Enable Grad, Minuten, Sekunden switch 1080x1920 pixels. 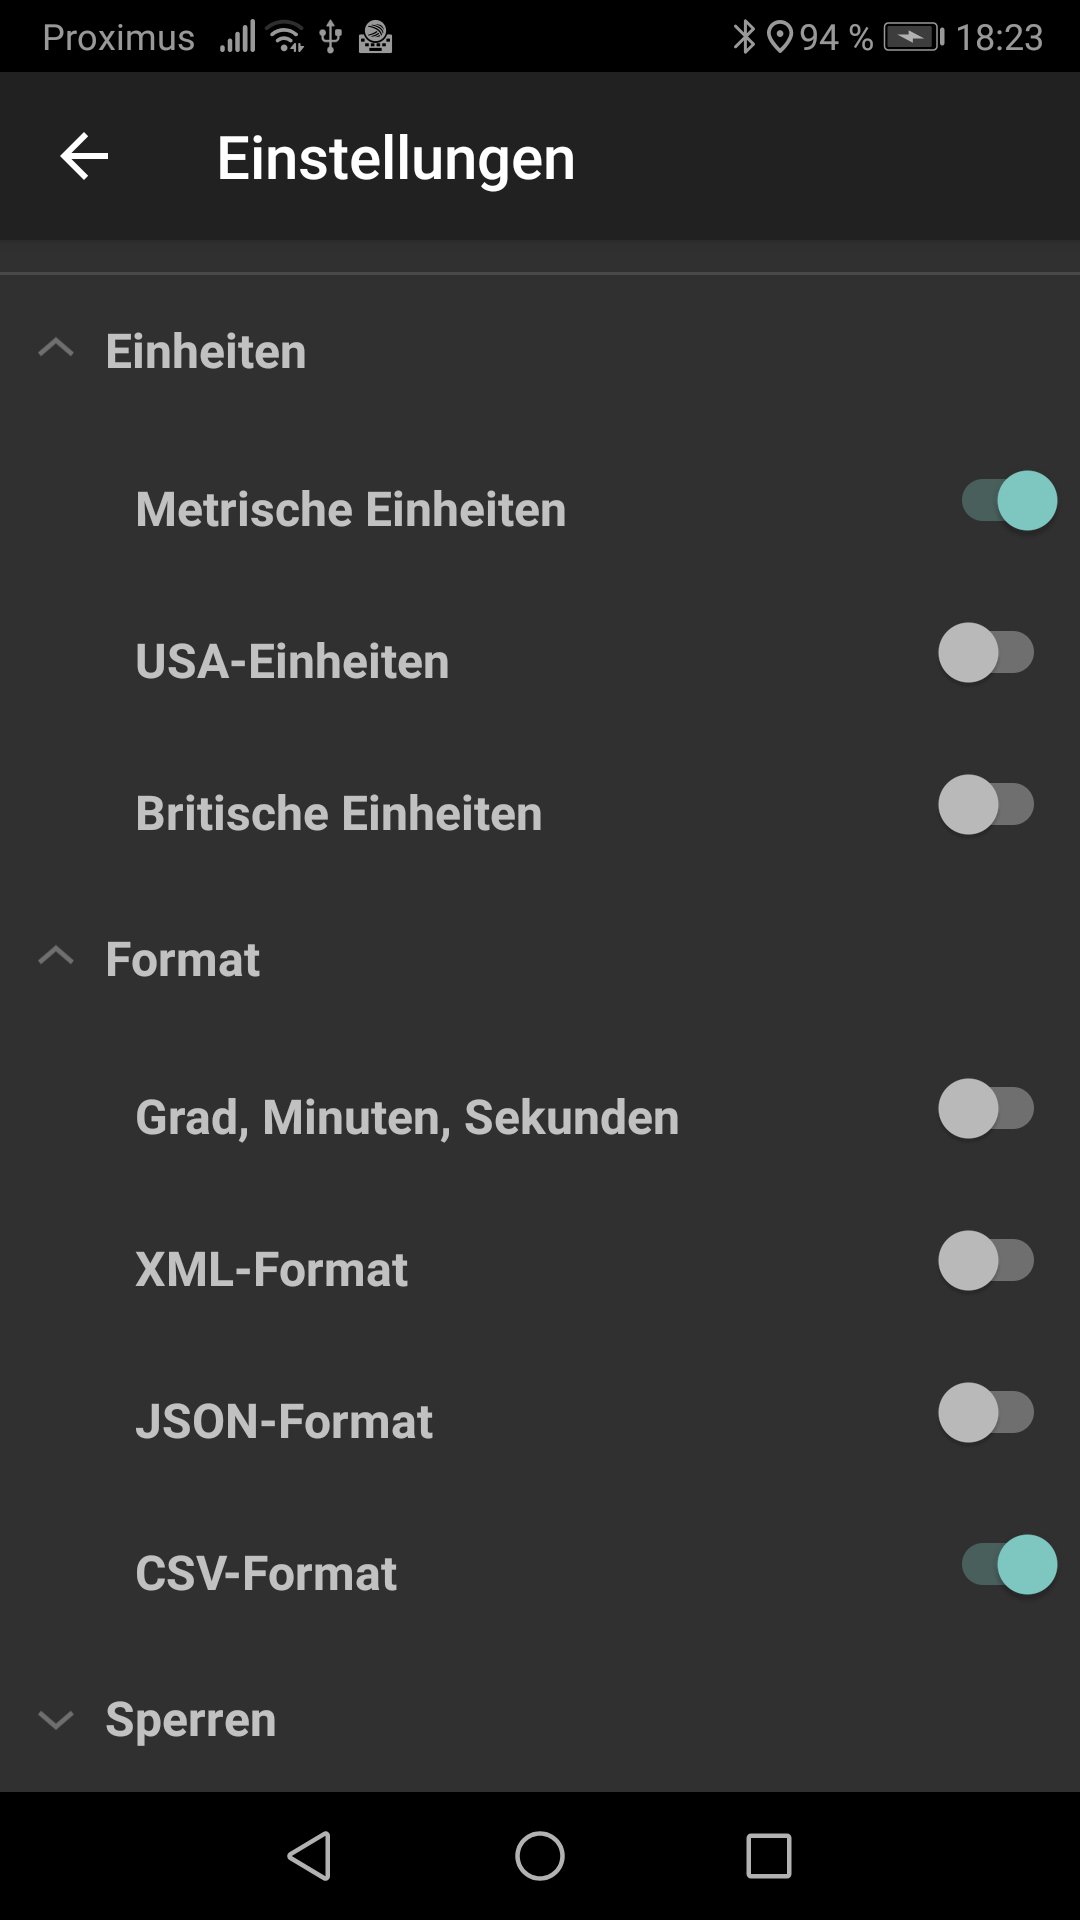tap(986, 1109)
